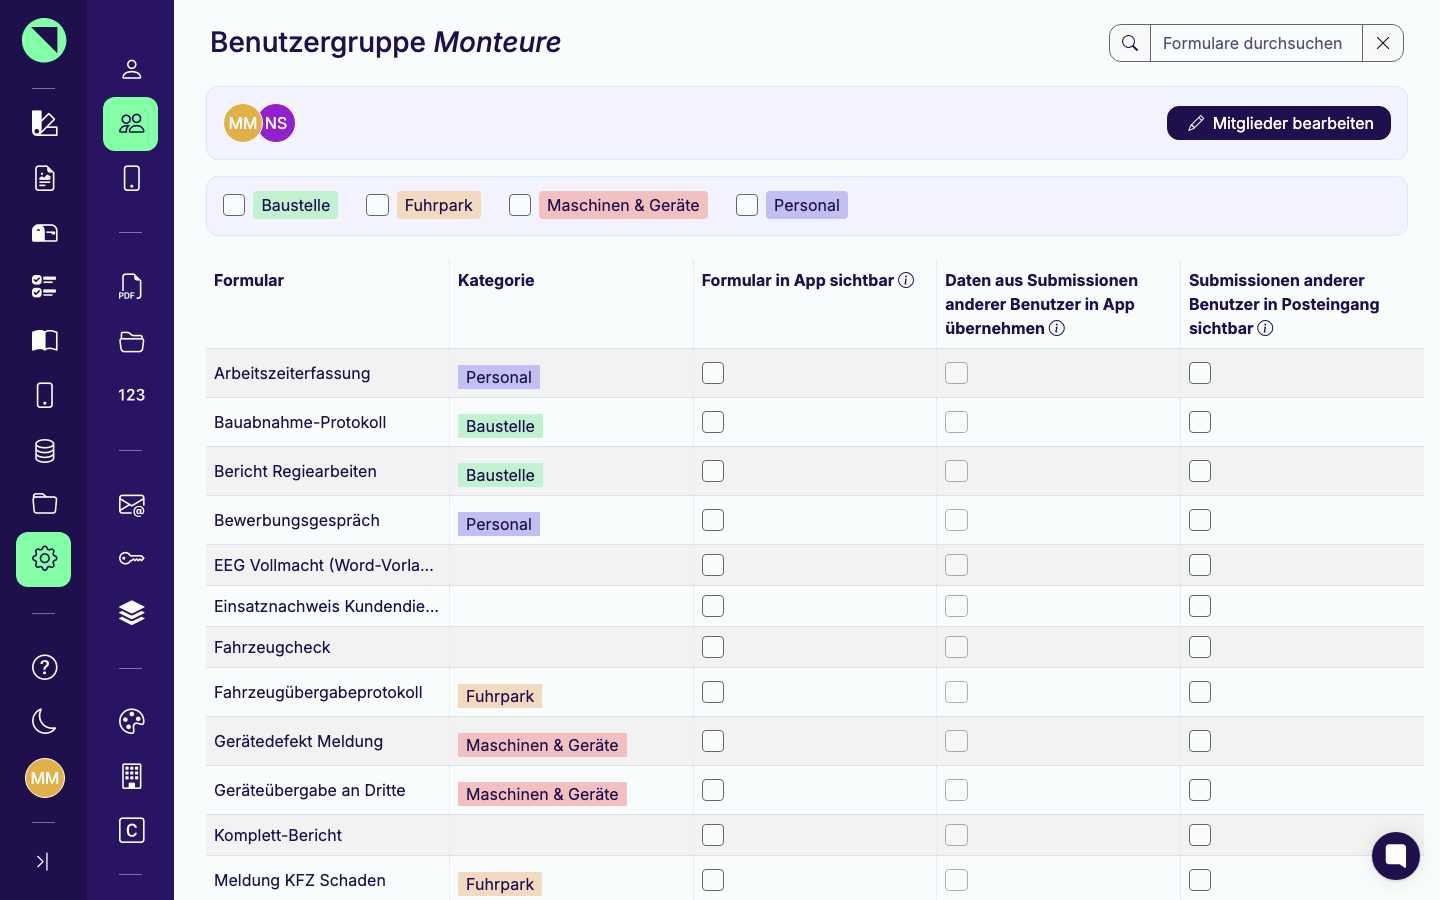Open the color palette theme icon
Viewport: 1440px width, 900px height.
(131, 721)
